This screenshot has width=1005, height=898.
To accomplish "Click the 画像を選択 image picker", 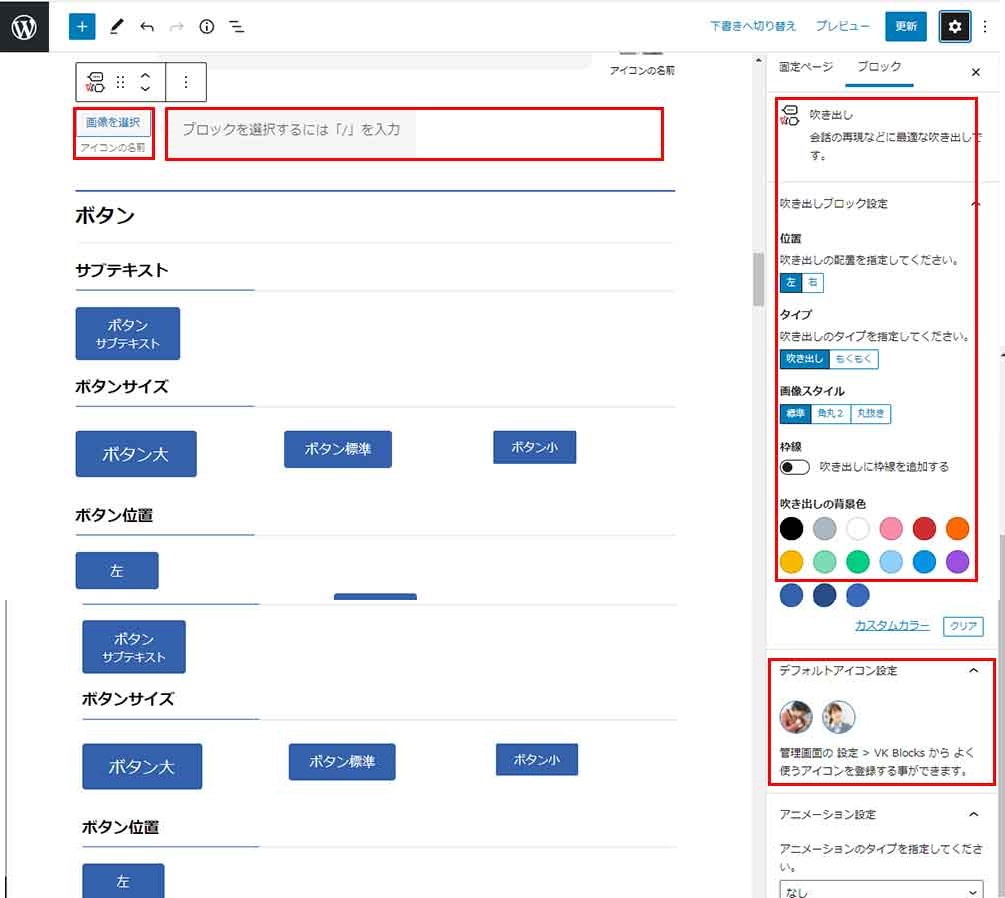I will (113, 123).
